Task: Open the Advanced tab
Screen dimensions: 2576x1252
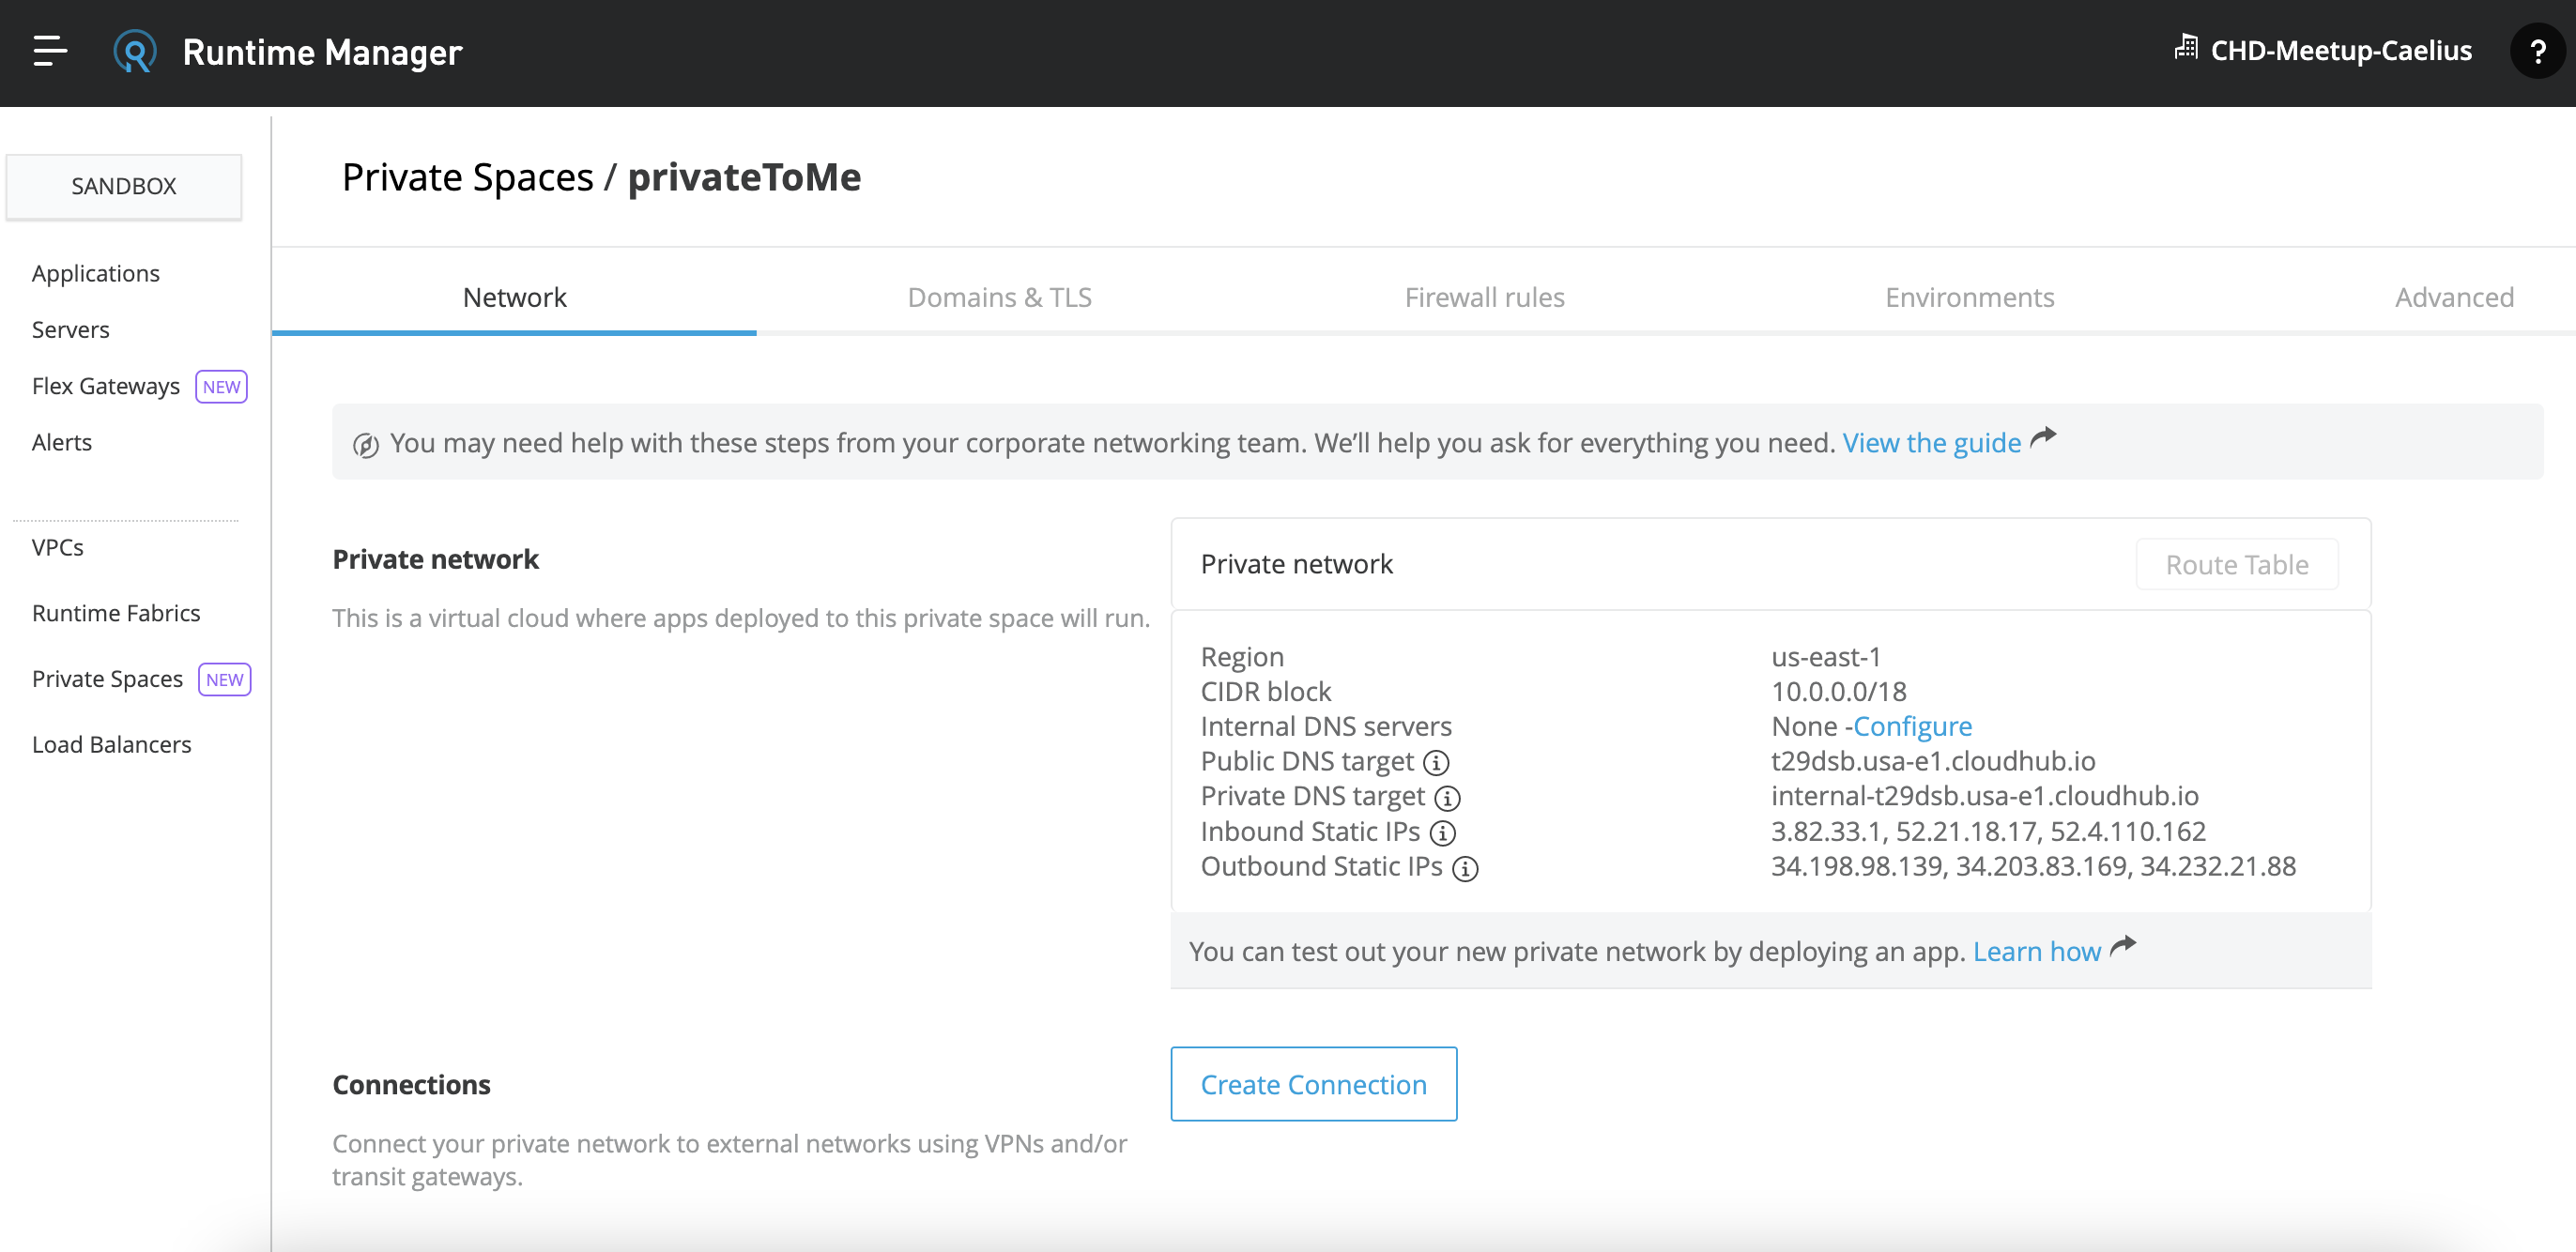Action: (x=2454, y=297)
